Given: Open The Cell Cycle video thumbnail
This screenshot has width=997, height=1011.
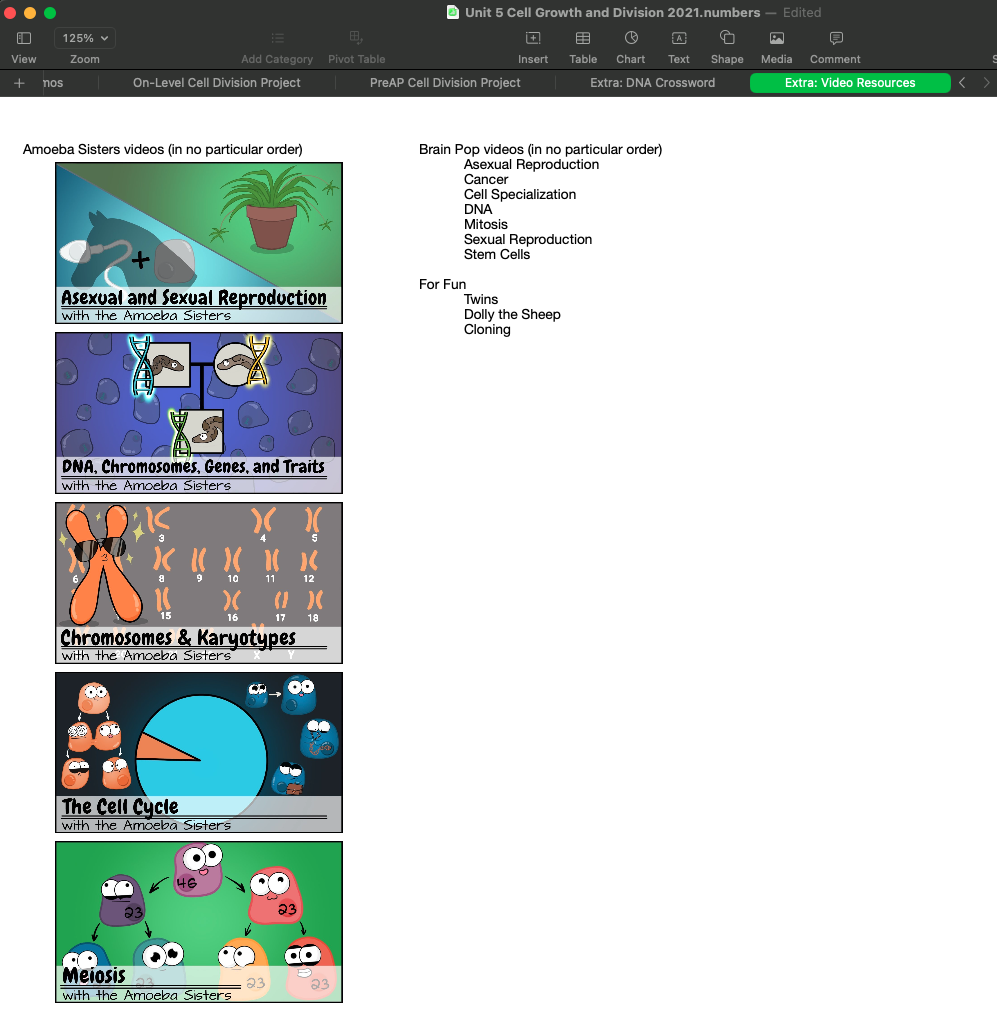Looking at the screenshot, I should coord(199,752).
